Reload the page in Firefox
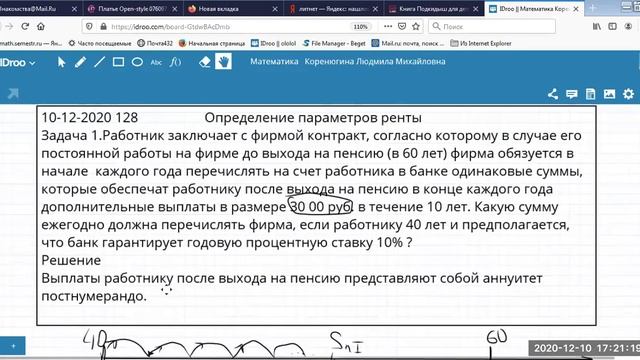The image size is (640, 360). point(25,27)
